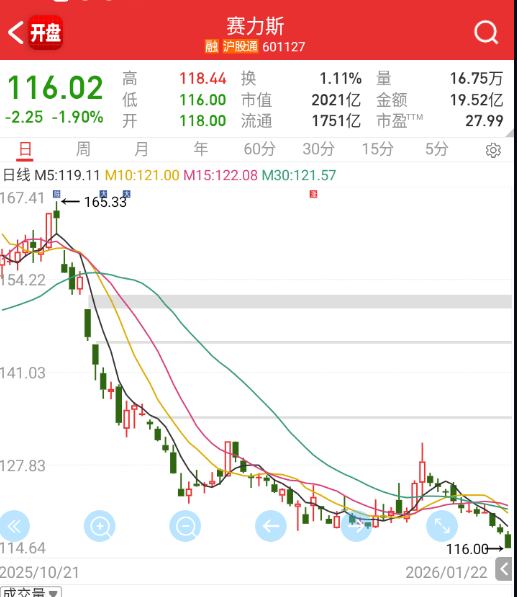Tap the market cap 2021亿
This screenshot has height=597, width=517.
(336, 100)
